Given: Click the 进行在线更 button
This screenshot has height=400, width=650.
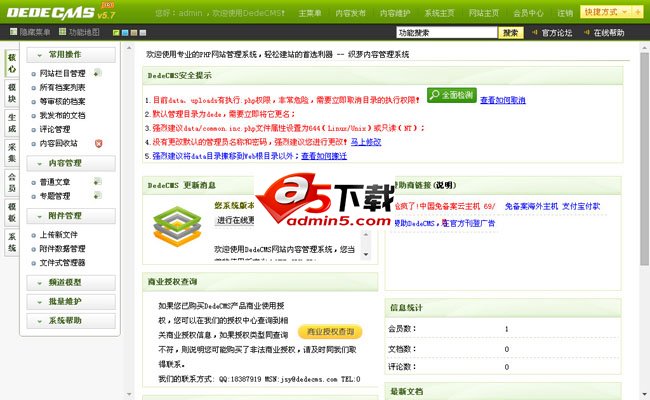Looking at the screenshot, I should pos(235,221).
